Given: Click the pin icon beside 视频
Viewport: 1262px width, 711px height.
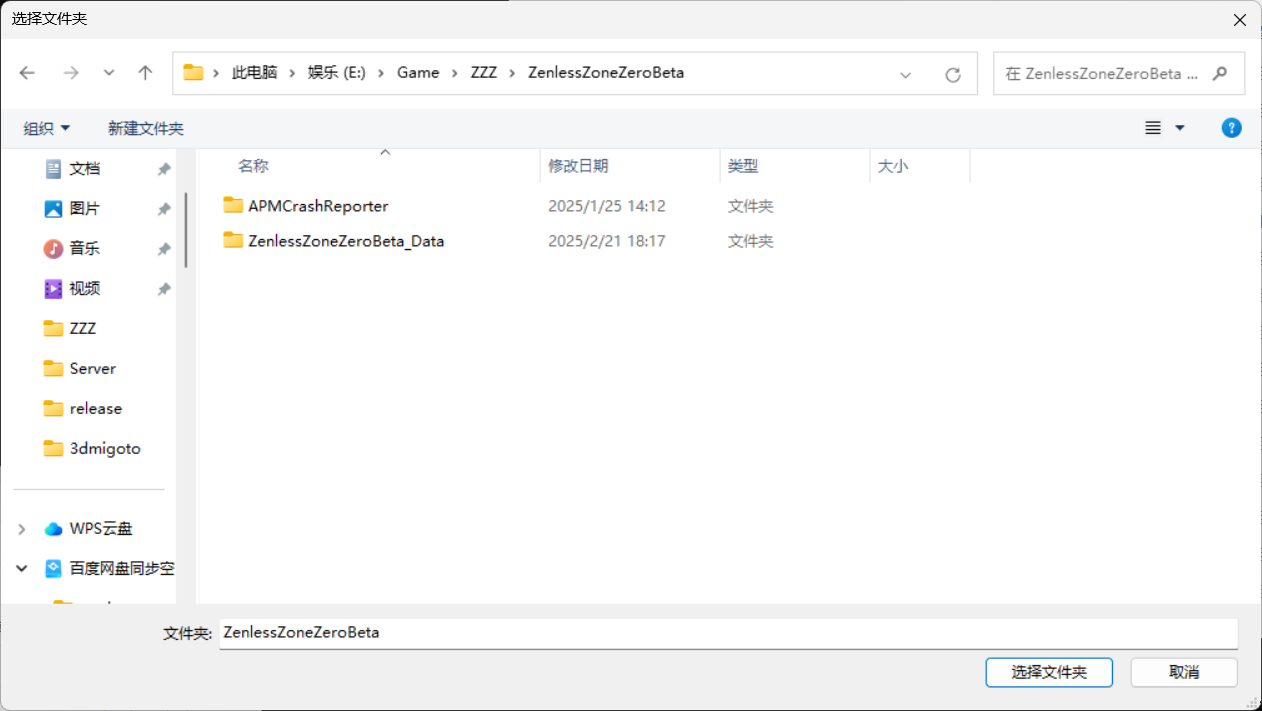Looking at the screenshot, I should click(x=164, y=289).
